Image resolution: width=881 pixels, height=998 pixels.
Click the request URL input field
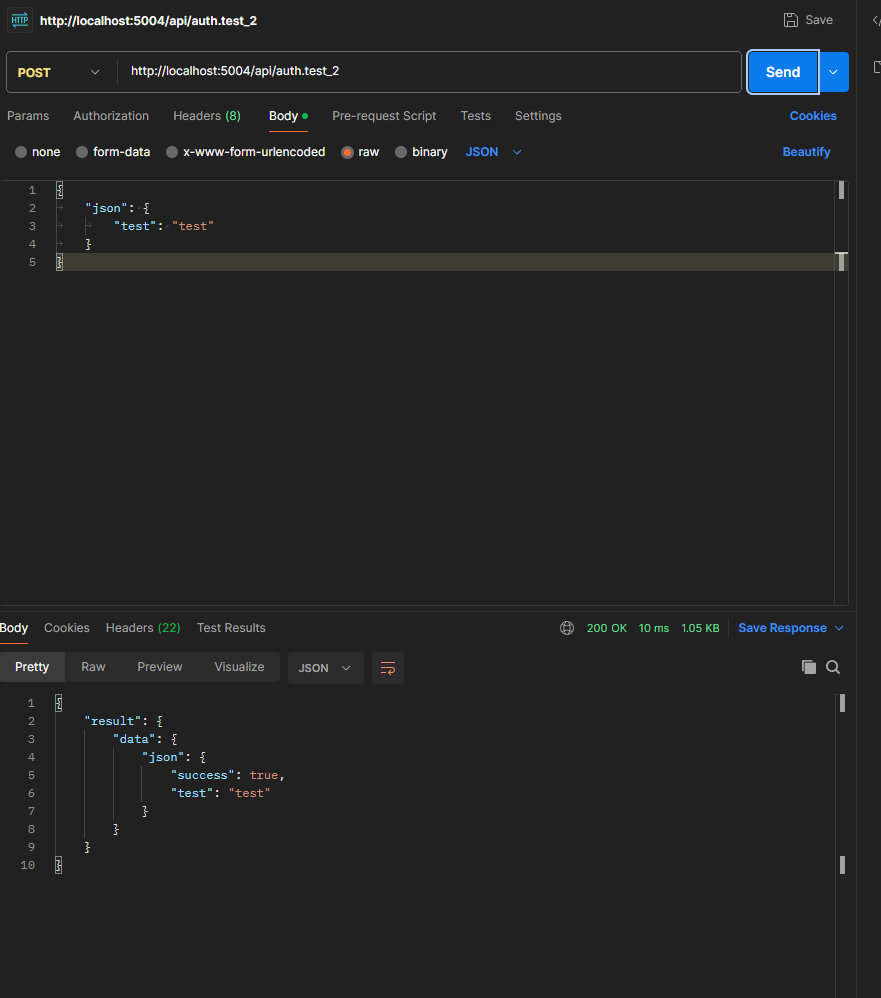[430, 72]
